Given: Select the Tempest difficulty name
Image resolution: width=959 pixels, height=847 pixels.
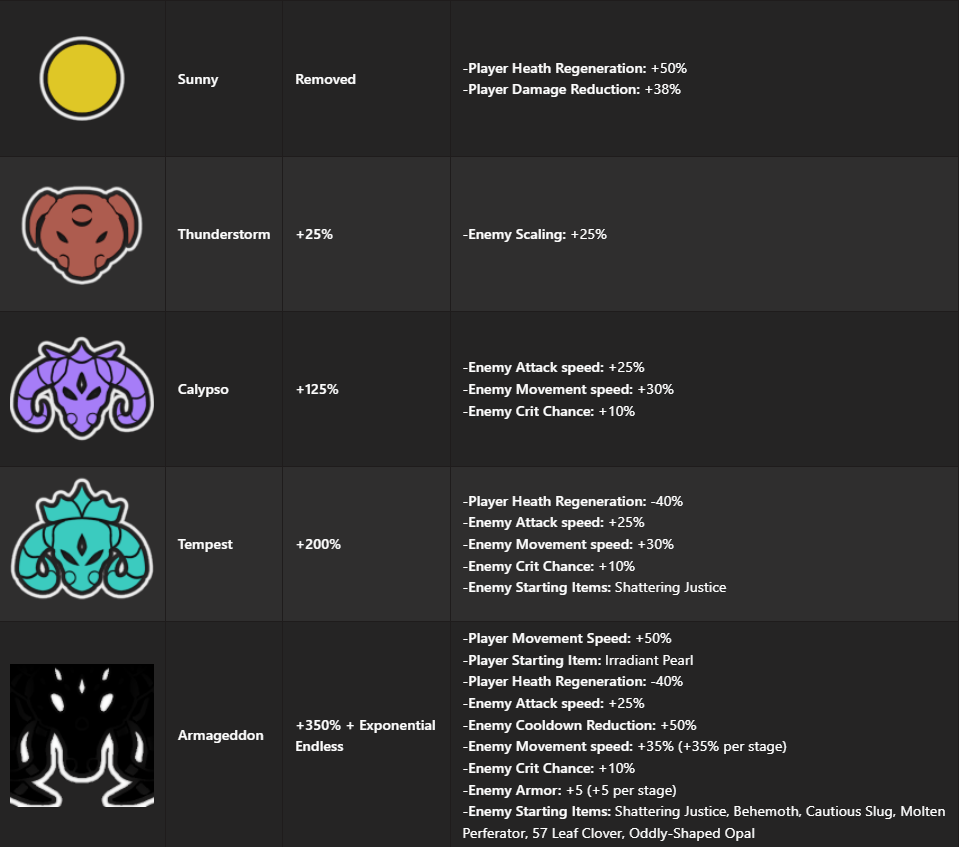Looking at the screenshot, I should [x=205, y=544].
